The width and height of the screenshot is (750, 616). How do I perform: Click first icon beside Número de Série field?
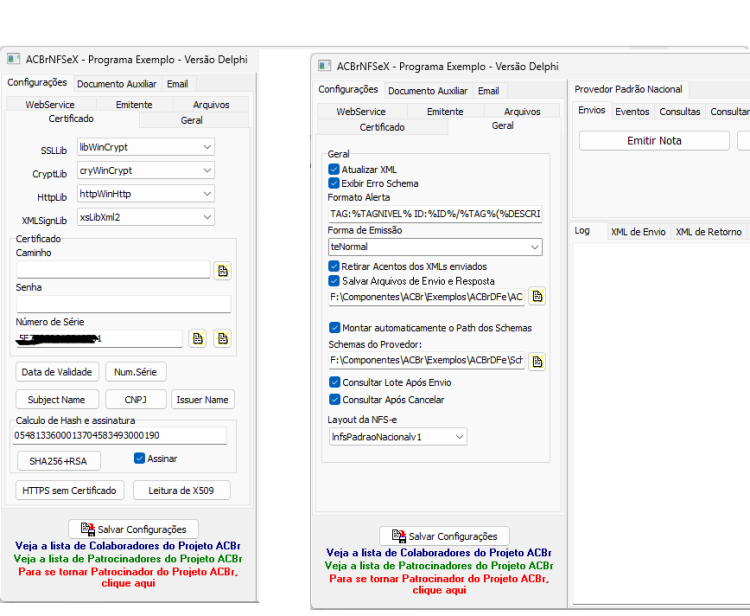[198, 339]
